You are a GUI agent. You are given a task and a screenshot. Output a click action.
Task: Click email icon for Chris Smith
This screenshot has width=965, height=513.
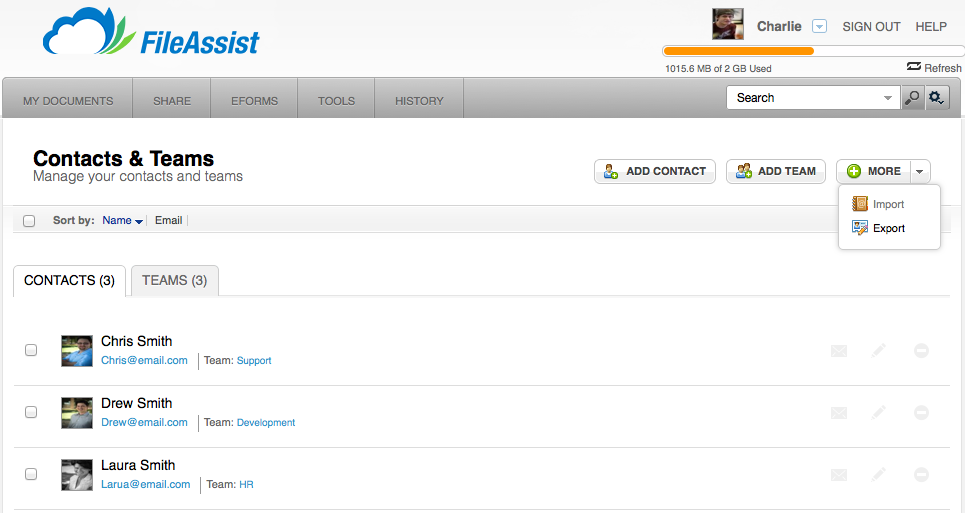pyautogui.click(x=839, y=351)
